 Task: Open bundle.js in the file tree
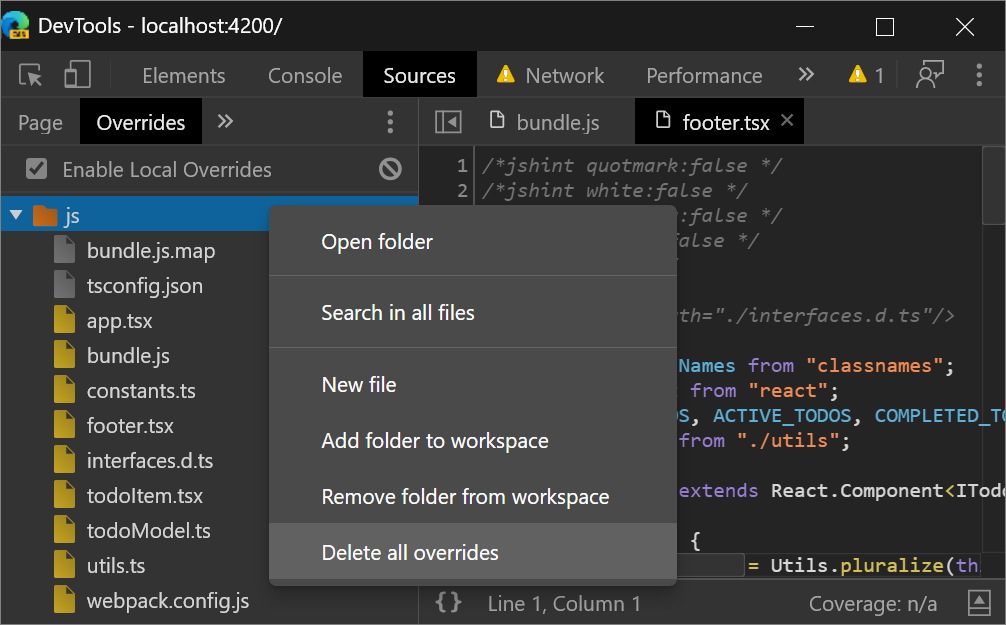click(128, 355)
